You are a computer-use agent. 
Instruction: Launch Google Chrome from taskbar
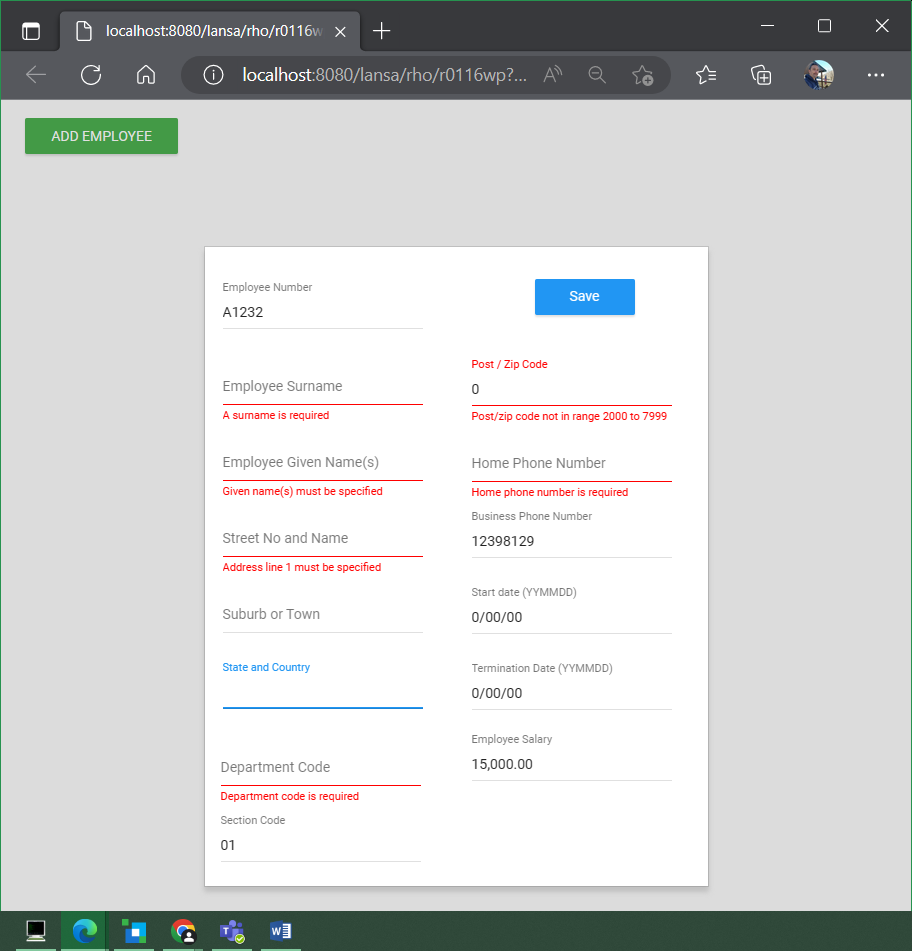point(183,931)
